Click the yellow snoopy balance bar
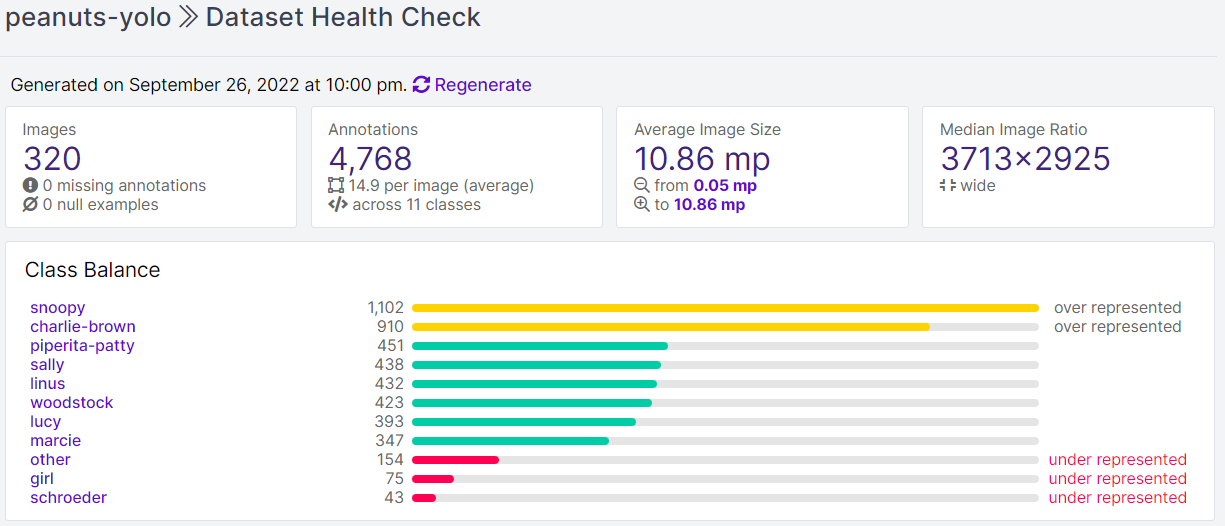Viewport: 1225px width, 526px height. click(725, 308)
